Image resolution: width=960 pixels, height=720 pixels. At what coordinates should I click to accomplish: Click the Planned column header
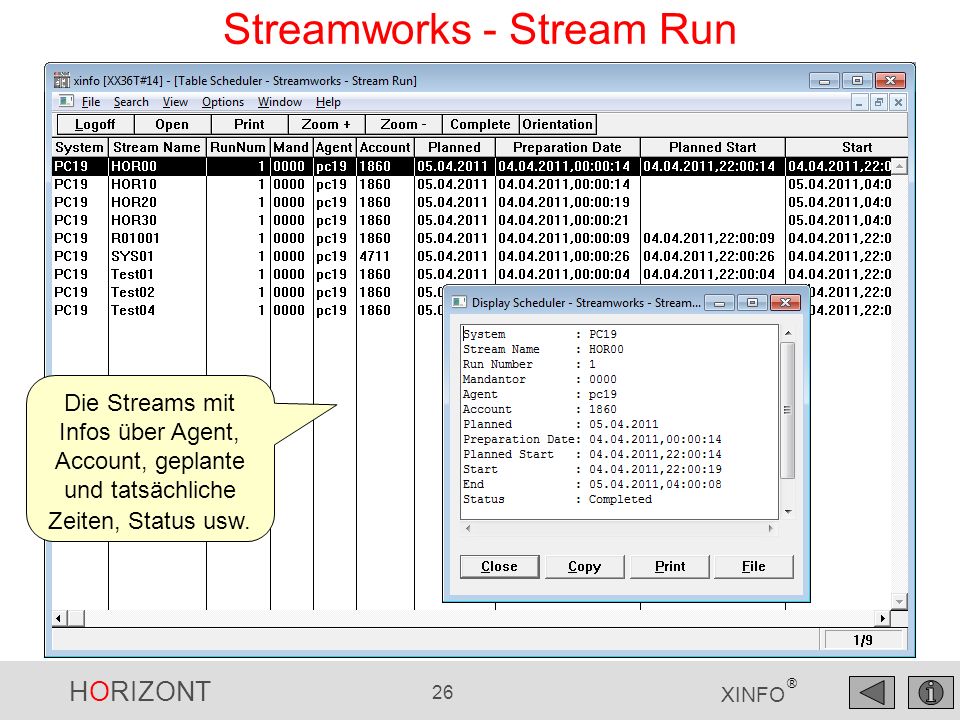tap(455, 148)
